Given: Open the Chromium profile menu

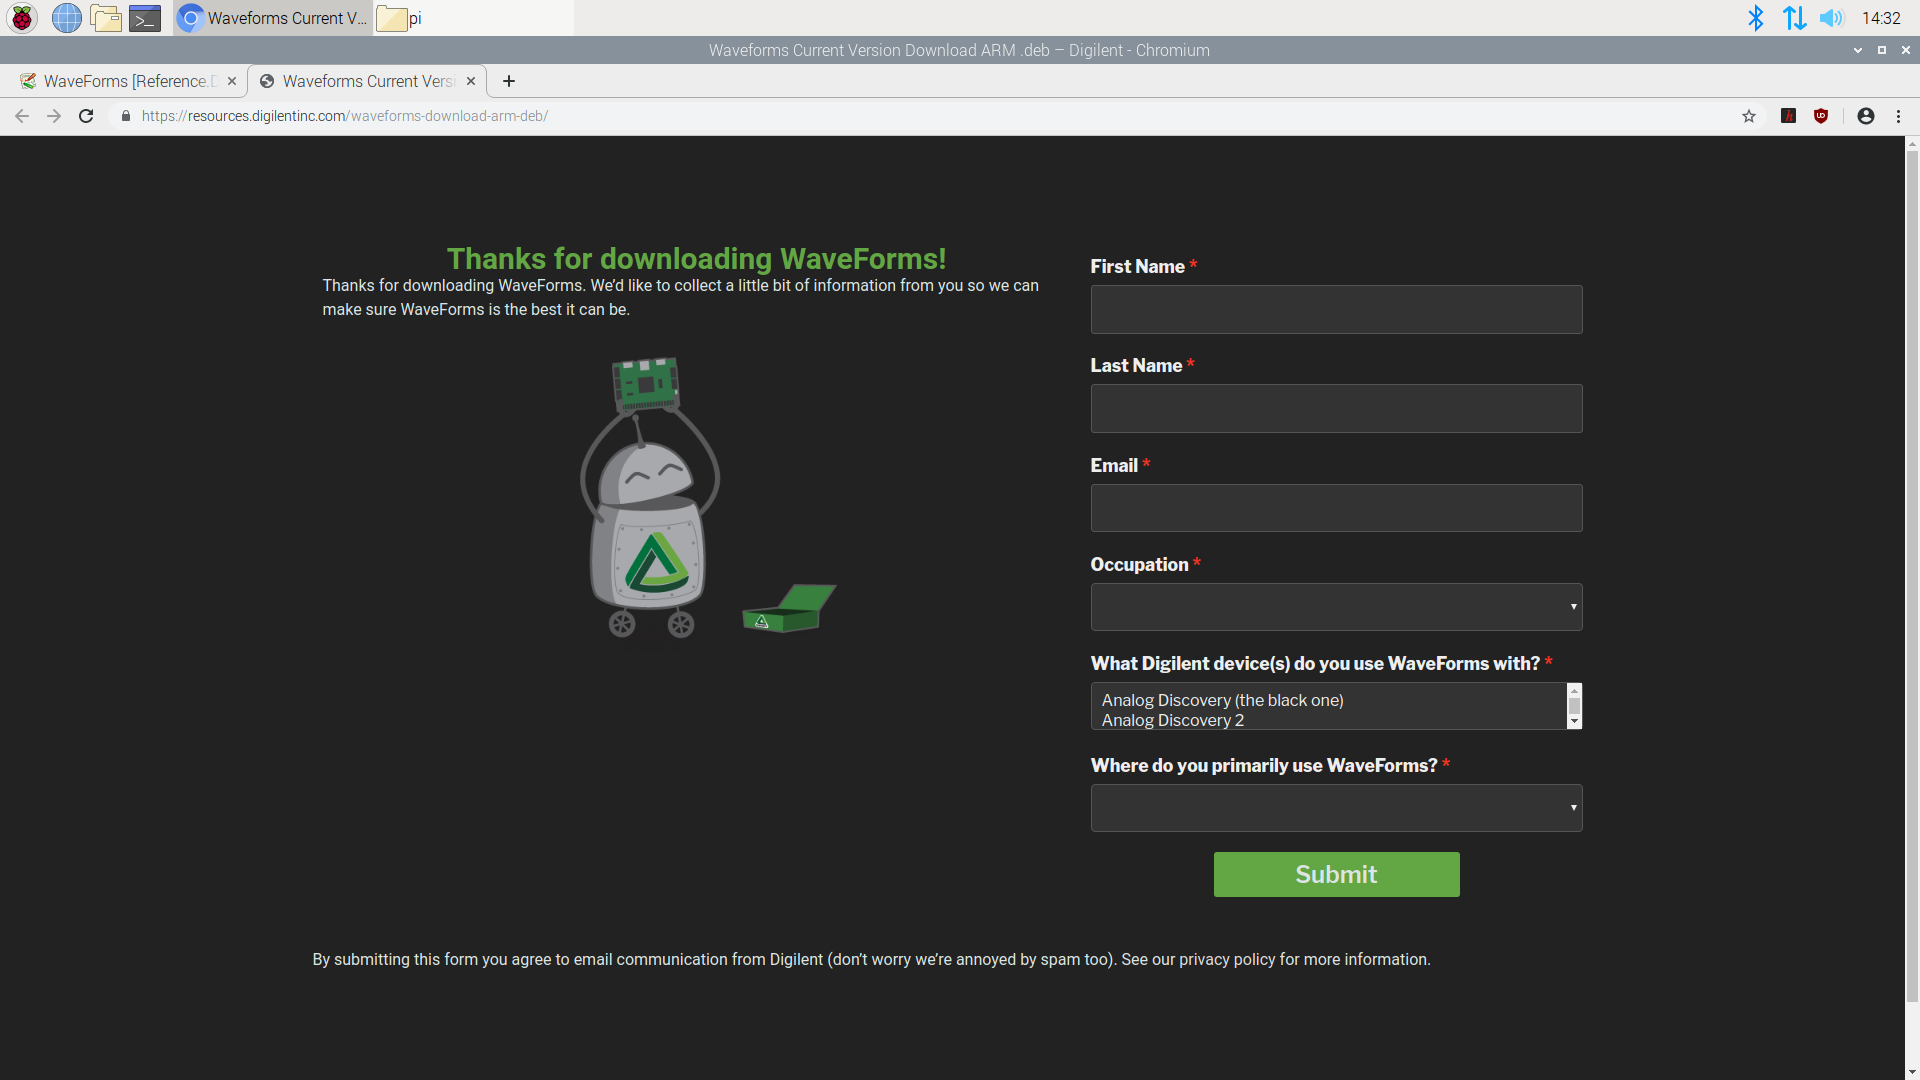Looking at the screenshot, I should [x=1866, y=116].
